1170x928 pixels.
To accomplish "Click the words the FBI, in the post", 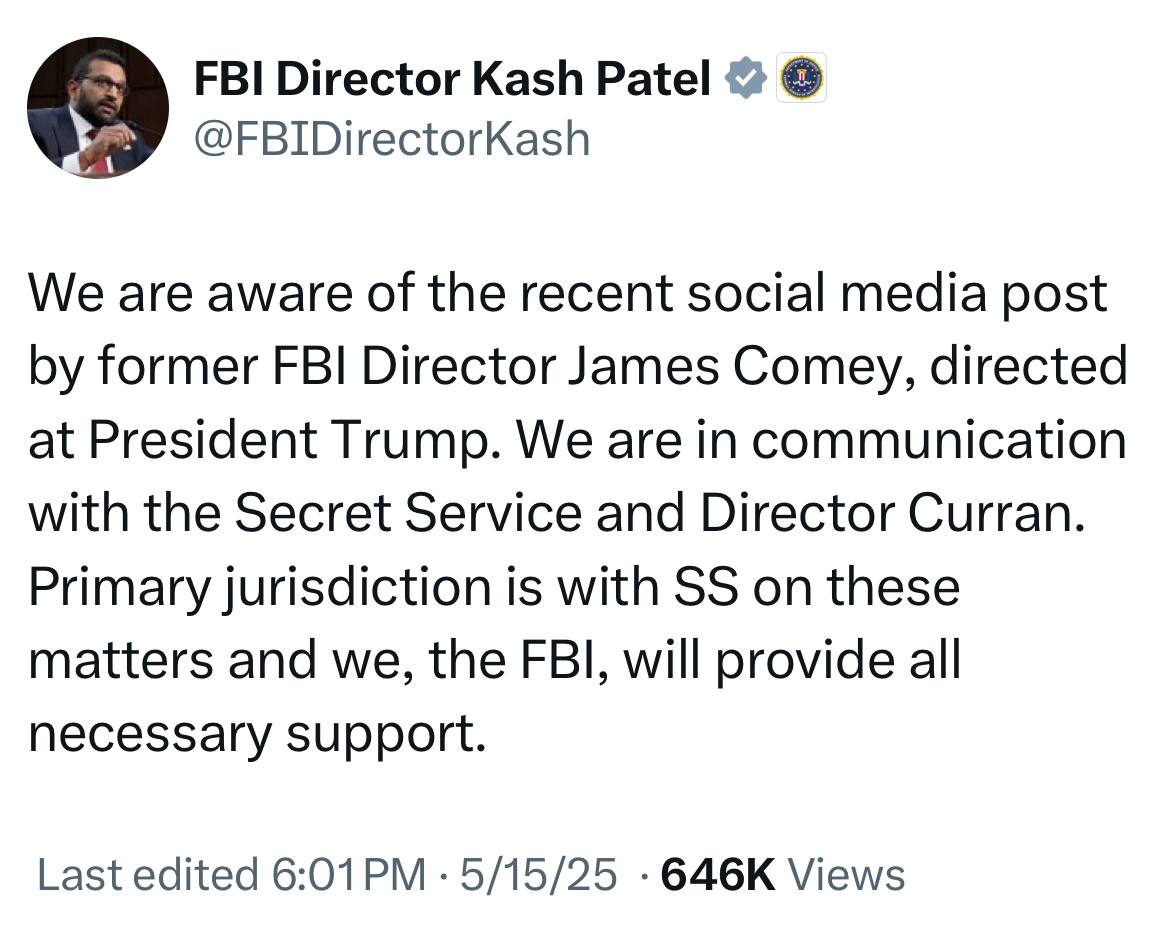I will (522, 662).
